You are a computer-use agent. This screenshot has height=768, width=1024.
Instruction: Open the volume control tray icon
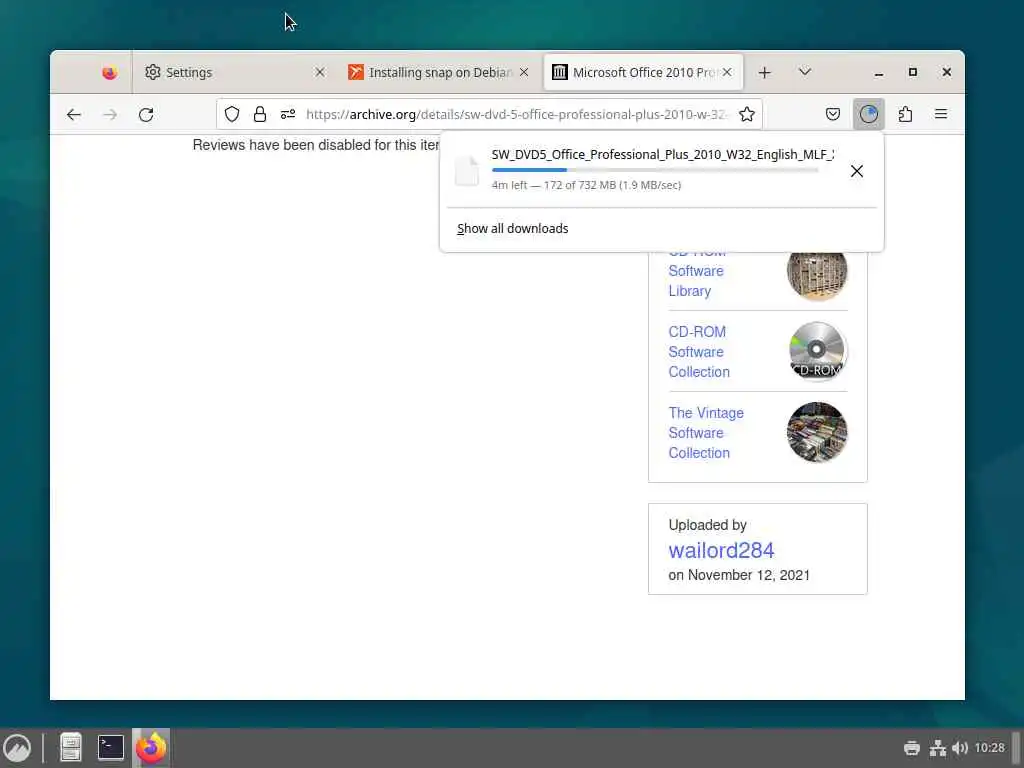(x=960, y=748)
